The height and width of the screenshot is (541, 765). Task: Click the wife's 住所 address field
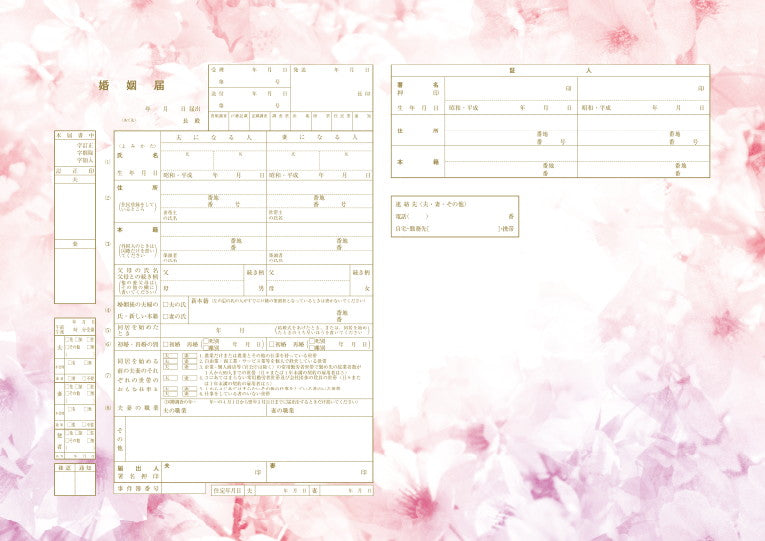coord(319,190)
